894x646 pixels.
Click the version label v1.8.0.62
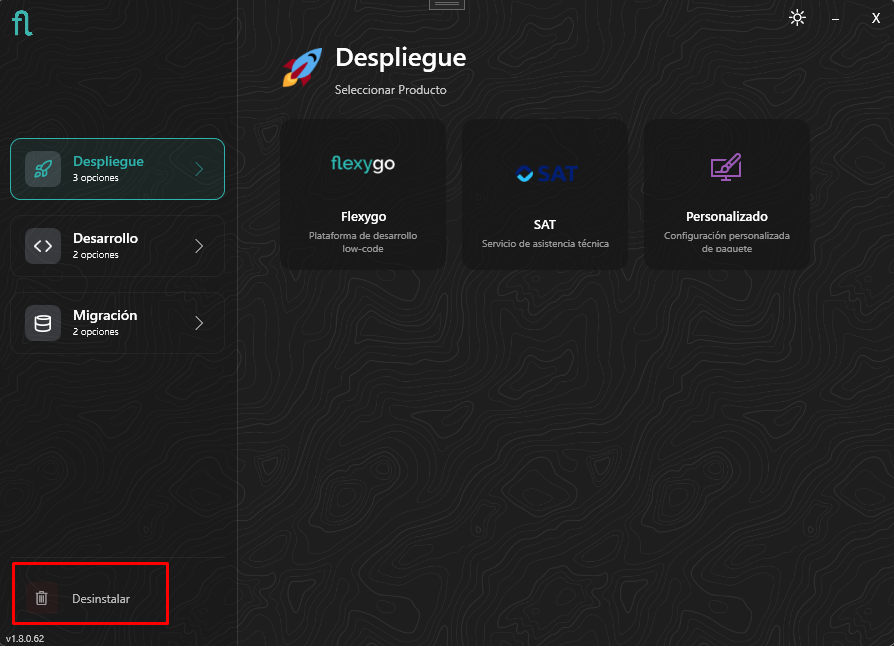pyautogui.click(x=25, y=639)
